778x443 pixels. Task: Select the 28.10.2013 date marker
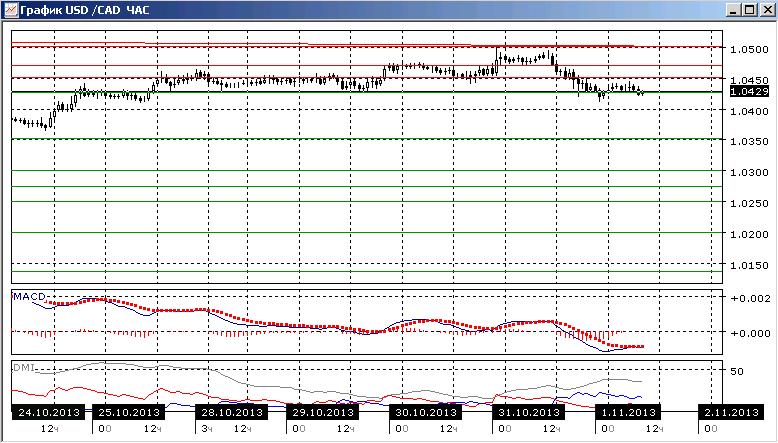(232, 412)
